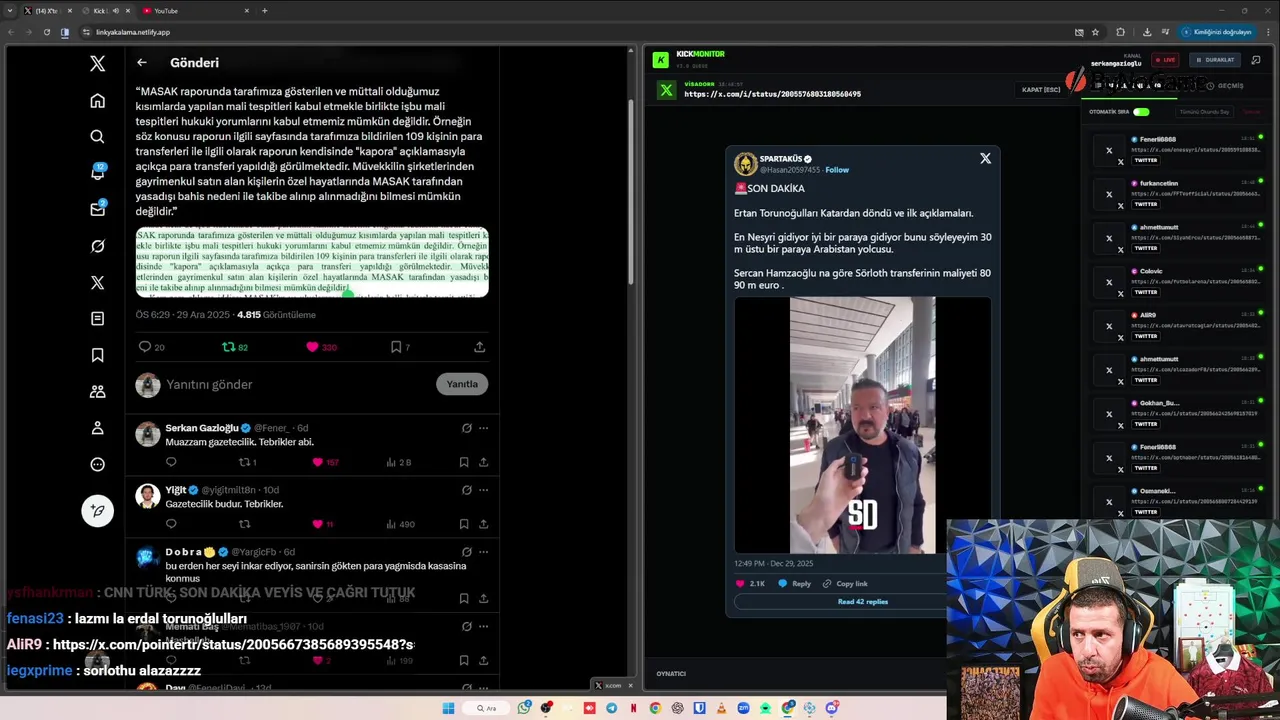Screen dimensions: 1280x720
Task: Open WhatsApp in the taskbar
Action: pos(524,708)
